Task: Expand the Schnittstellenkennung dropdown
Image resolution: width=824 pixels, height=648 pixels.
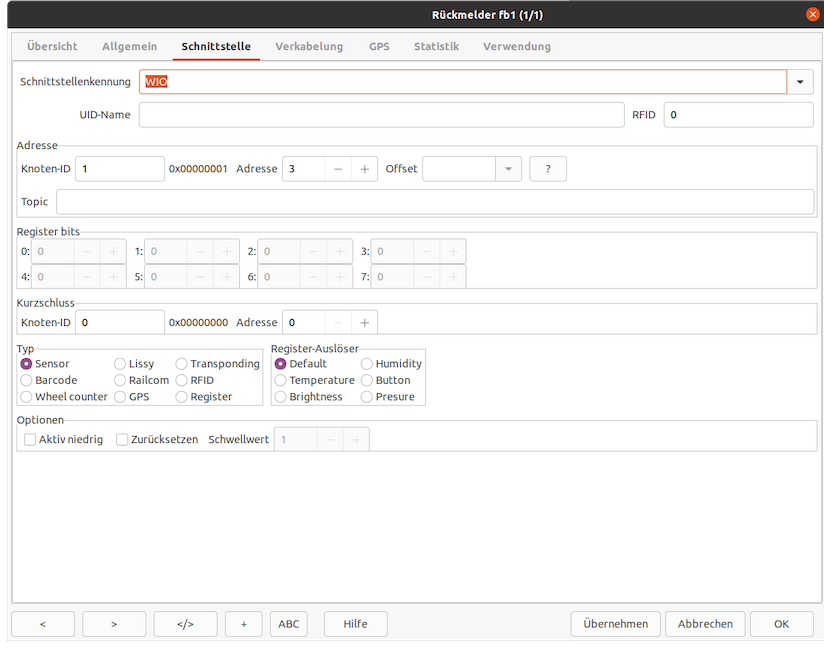Action: click(x=800, y=82)
